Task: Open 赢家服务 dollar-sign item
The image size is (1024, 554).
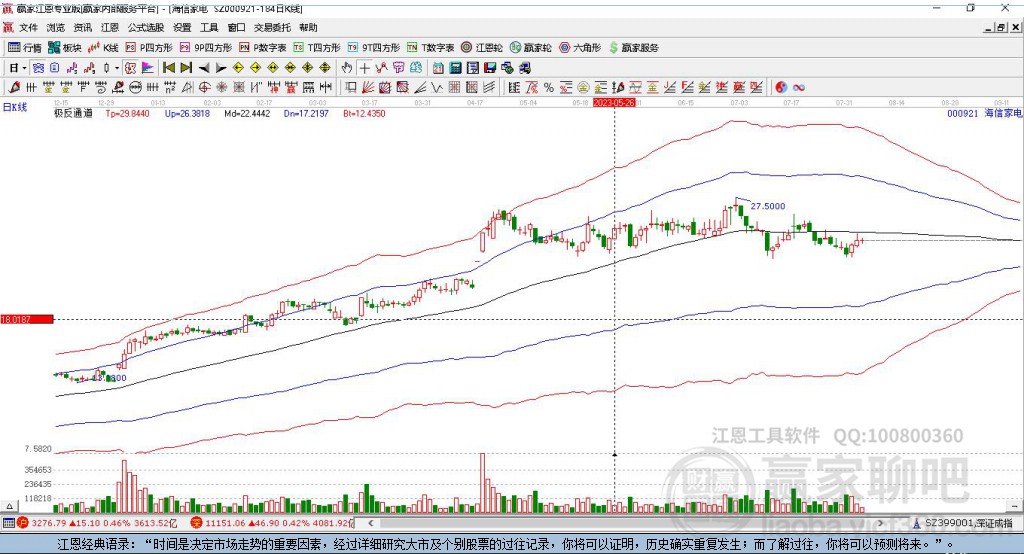Action: click(x=633, y=48)
